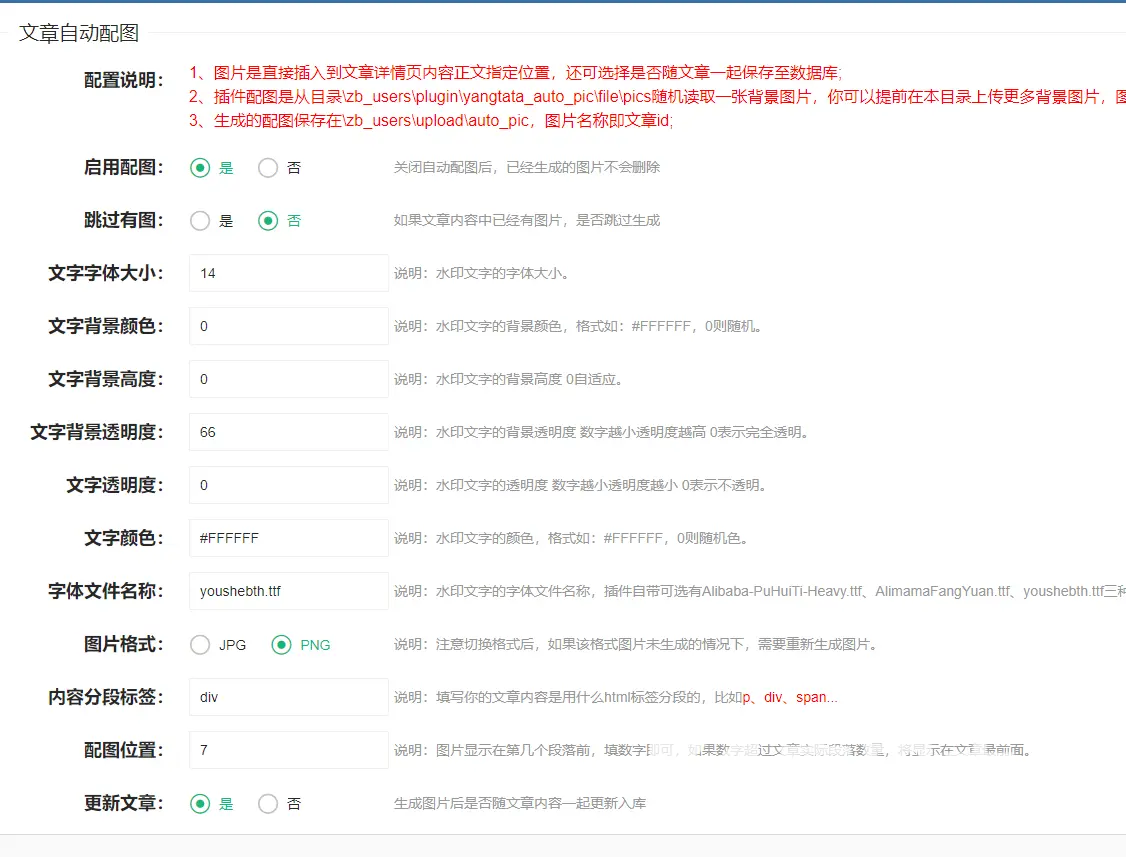The width and height of the screenshot is (1126, 857).
Task: Click config note line 1 about 图片是直接插入
Action: tap(516, 73)
